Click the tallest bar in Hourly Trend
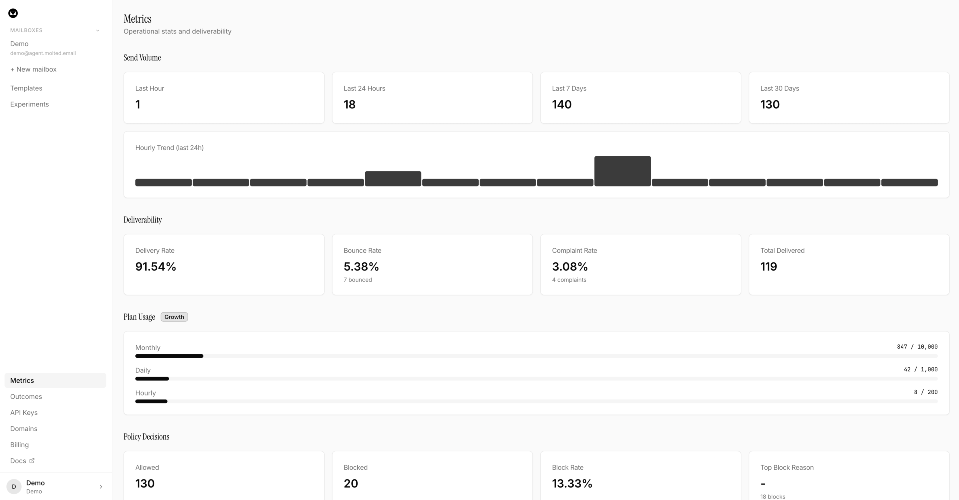 [x=622, y=171]
